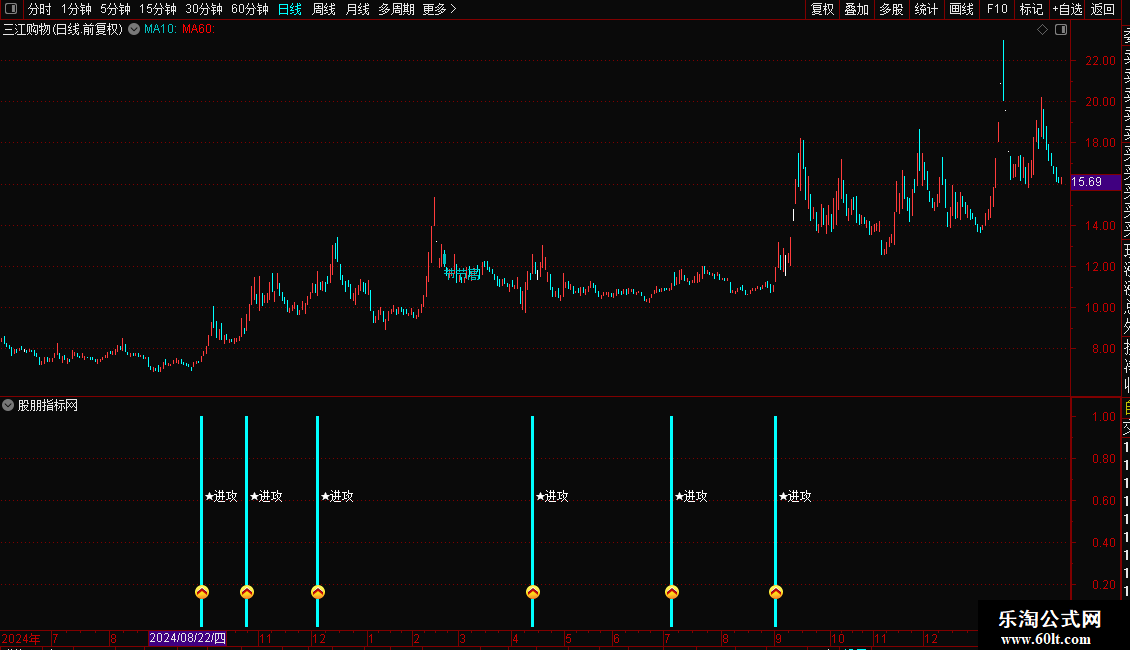Add stock with +自选
This screenshot has width=1130, height=650.
coord(1067,9)
